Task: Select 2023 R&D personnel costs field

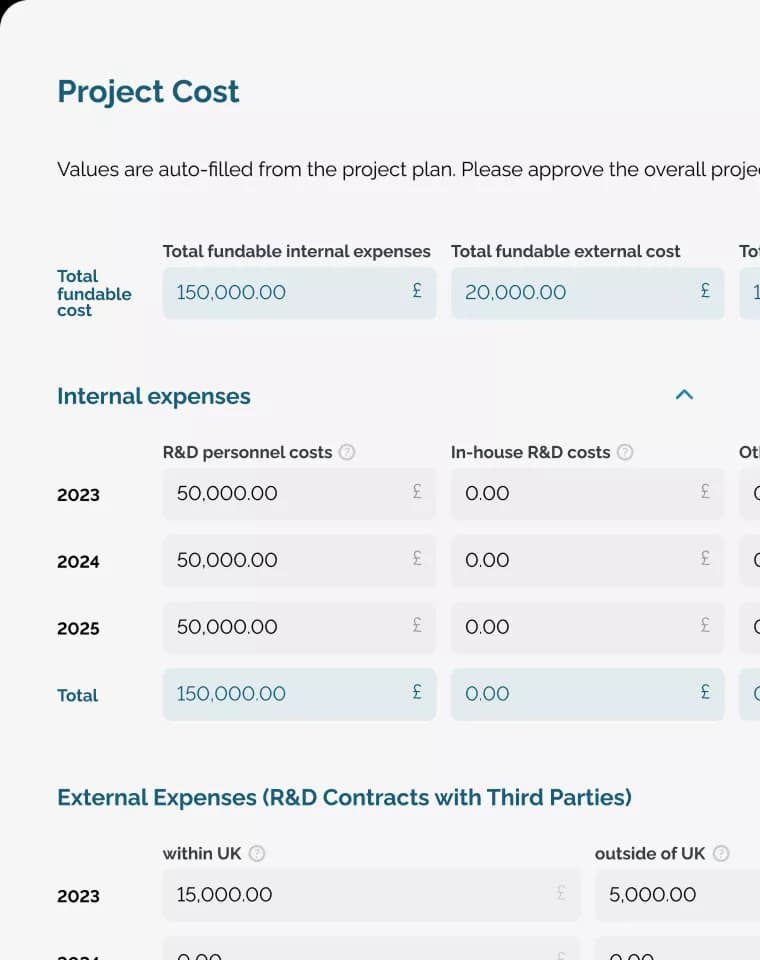Action: pyautogui.click(x=299, y=493)
